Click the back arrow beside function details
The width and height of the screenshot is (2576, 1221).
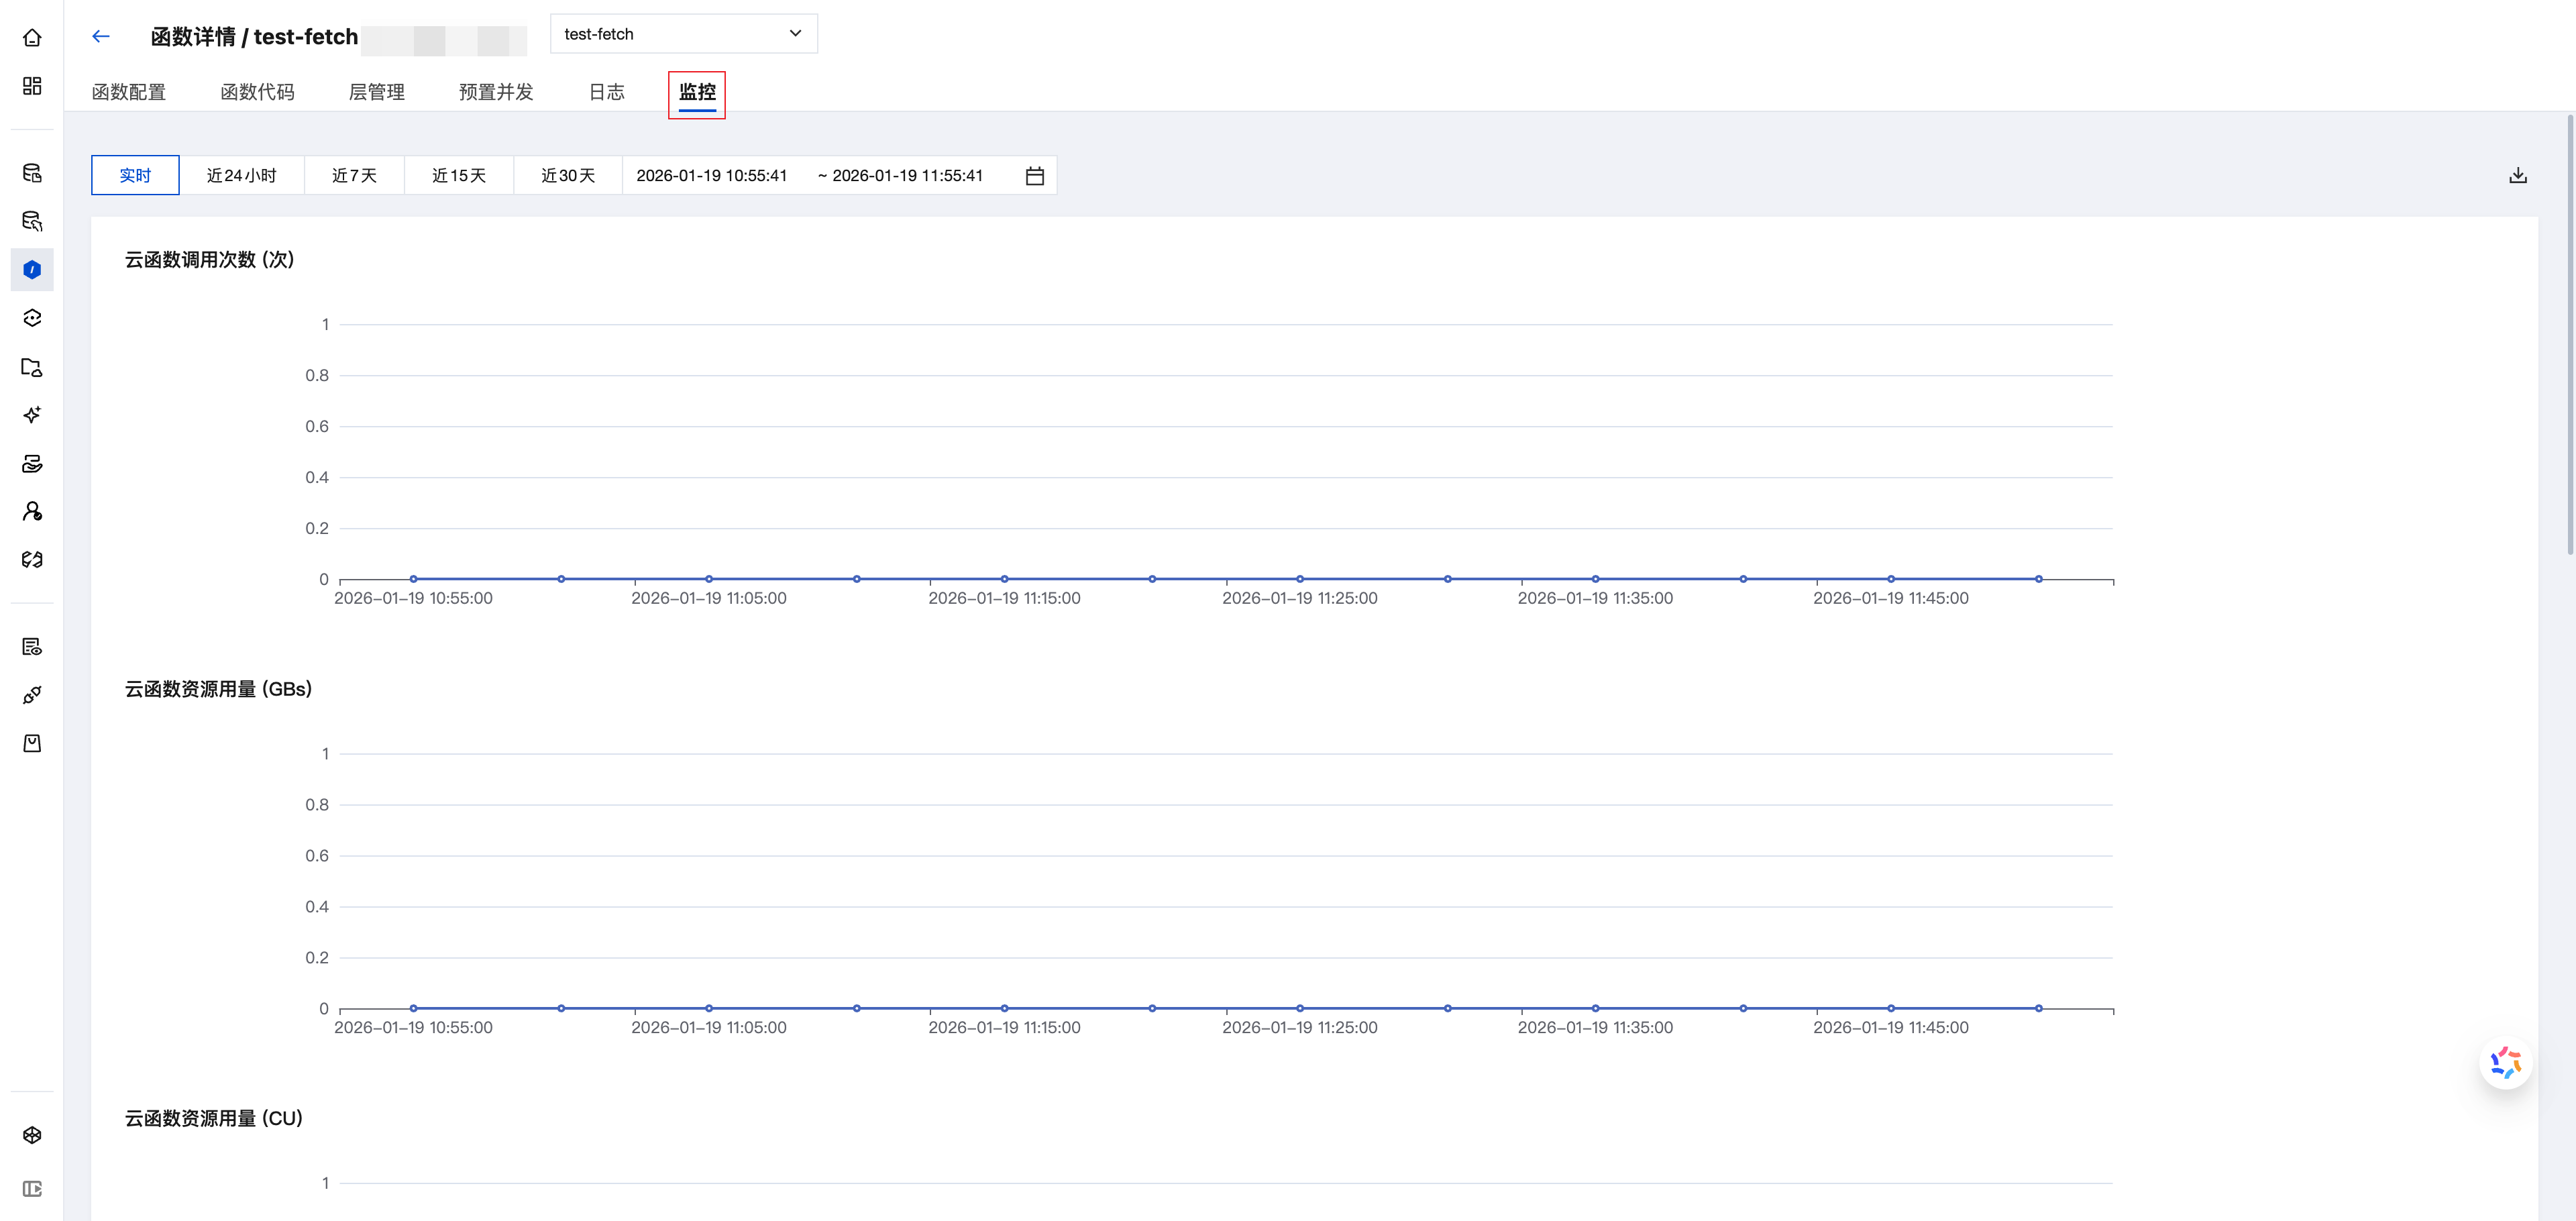click(x=100, y=37)
